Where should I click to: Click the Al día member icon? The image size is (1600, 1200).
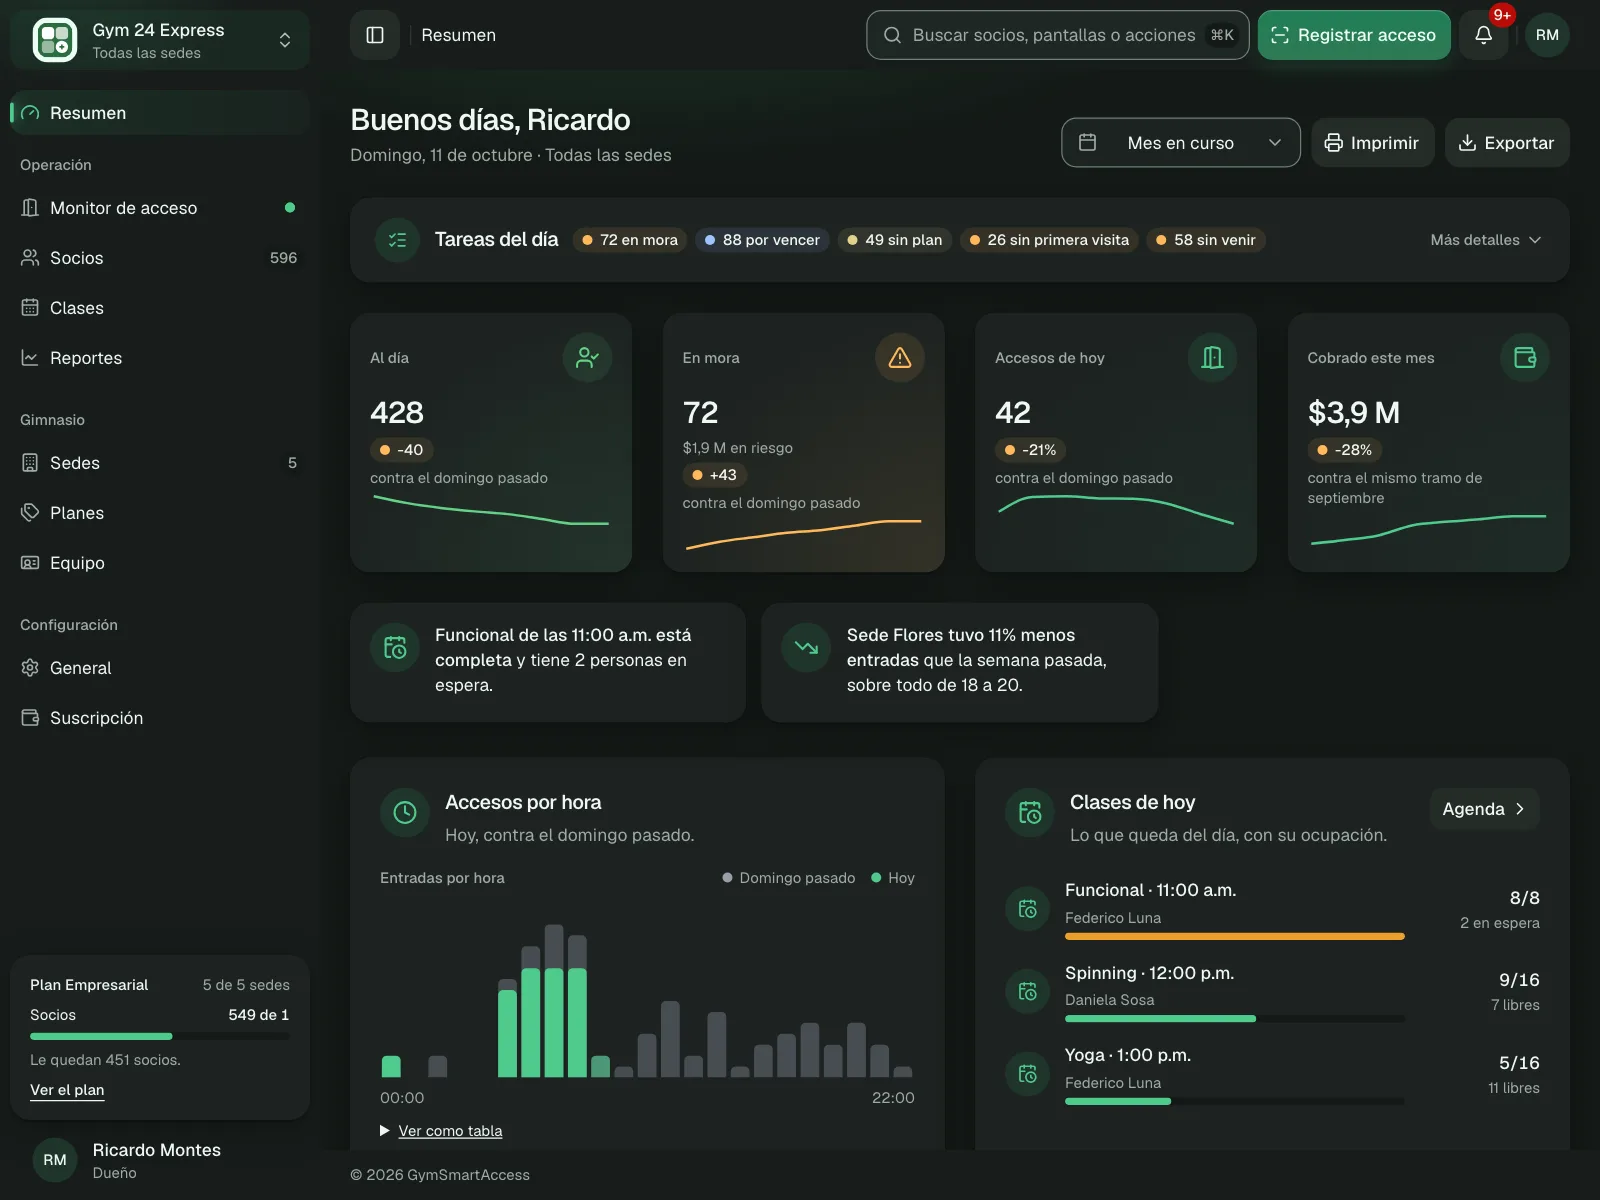coord(588,357)
